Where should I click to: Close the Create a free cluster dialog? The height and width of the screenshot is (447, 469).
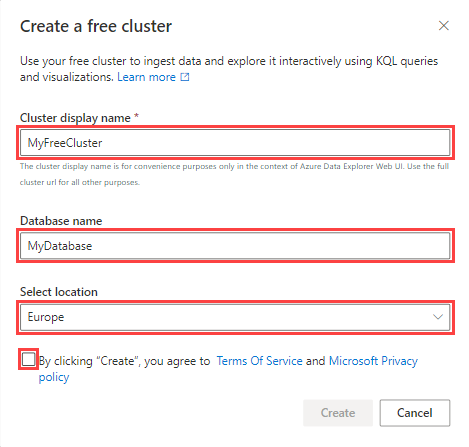point(443,26)
